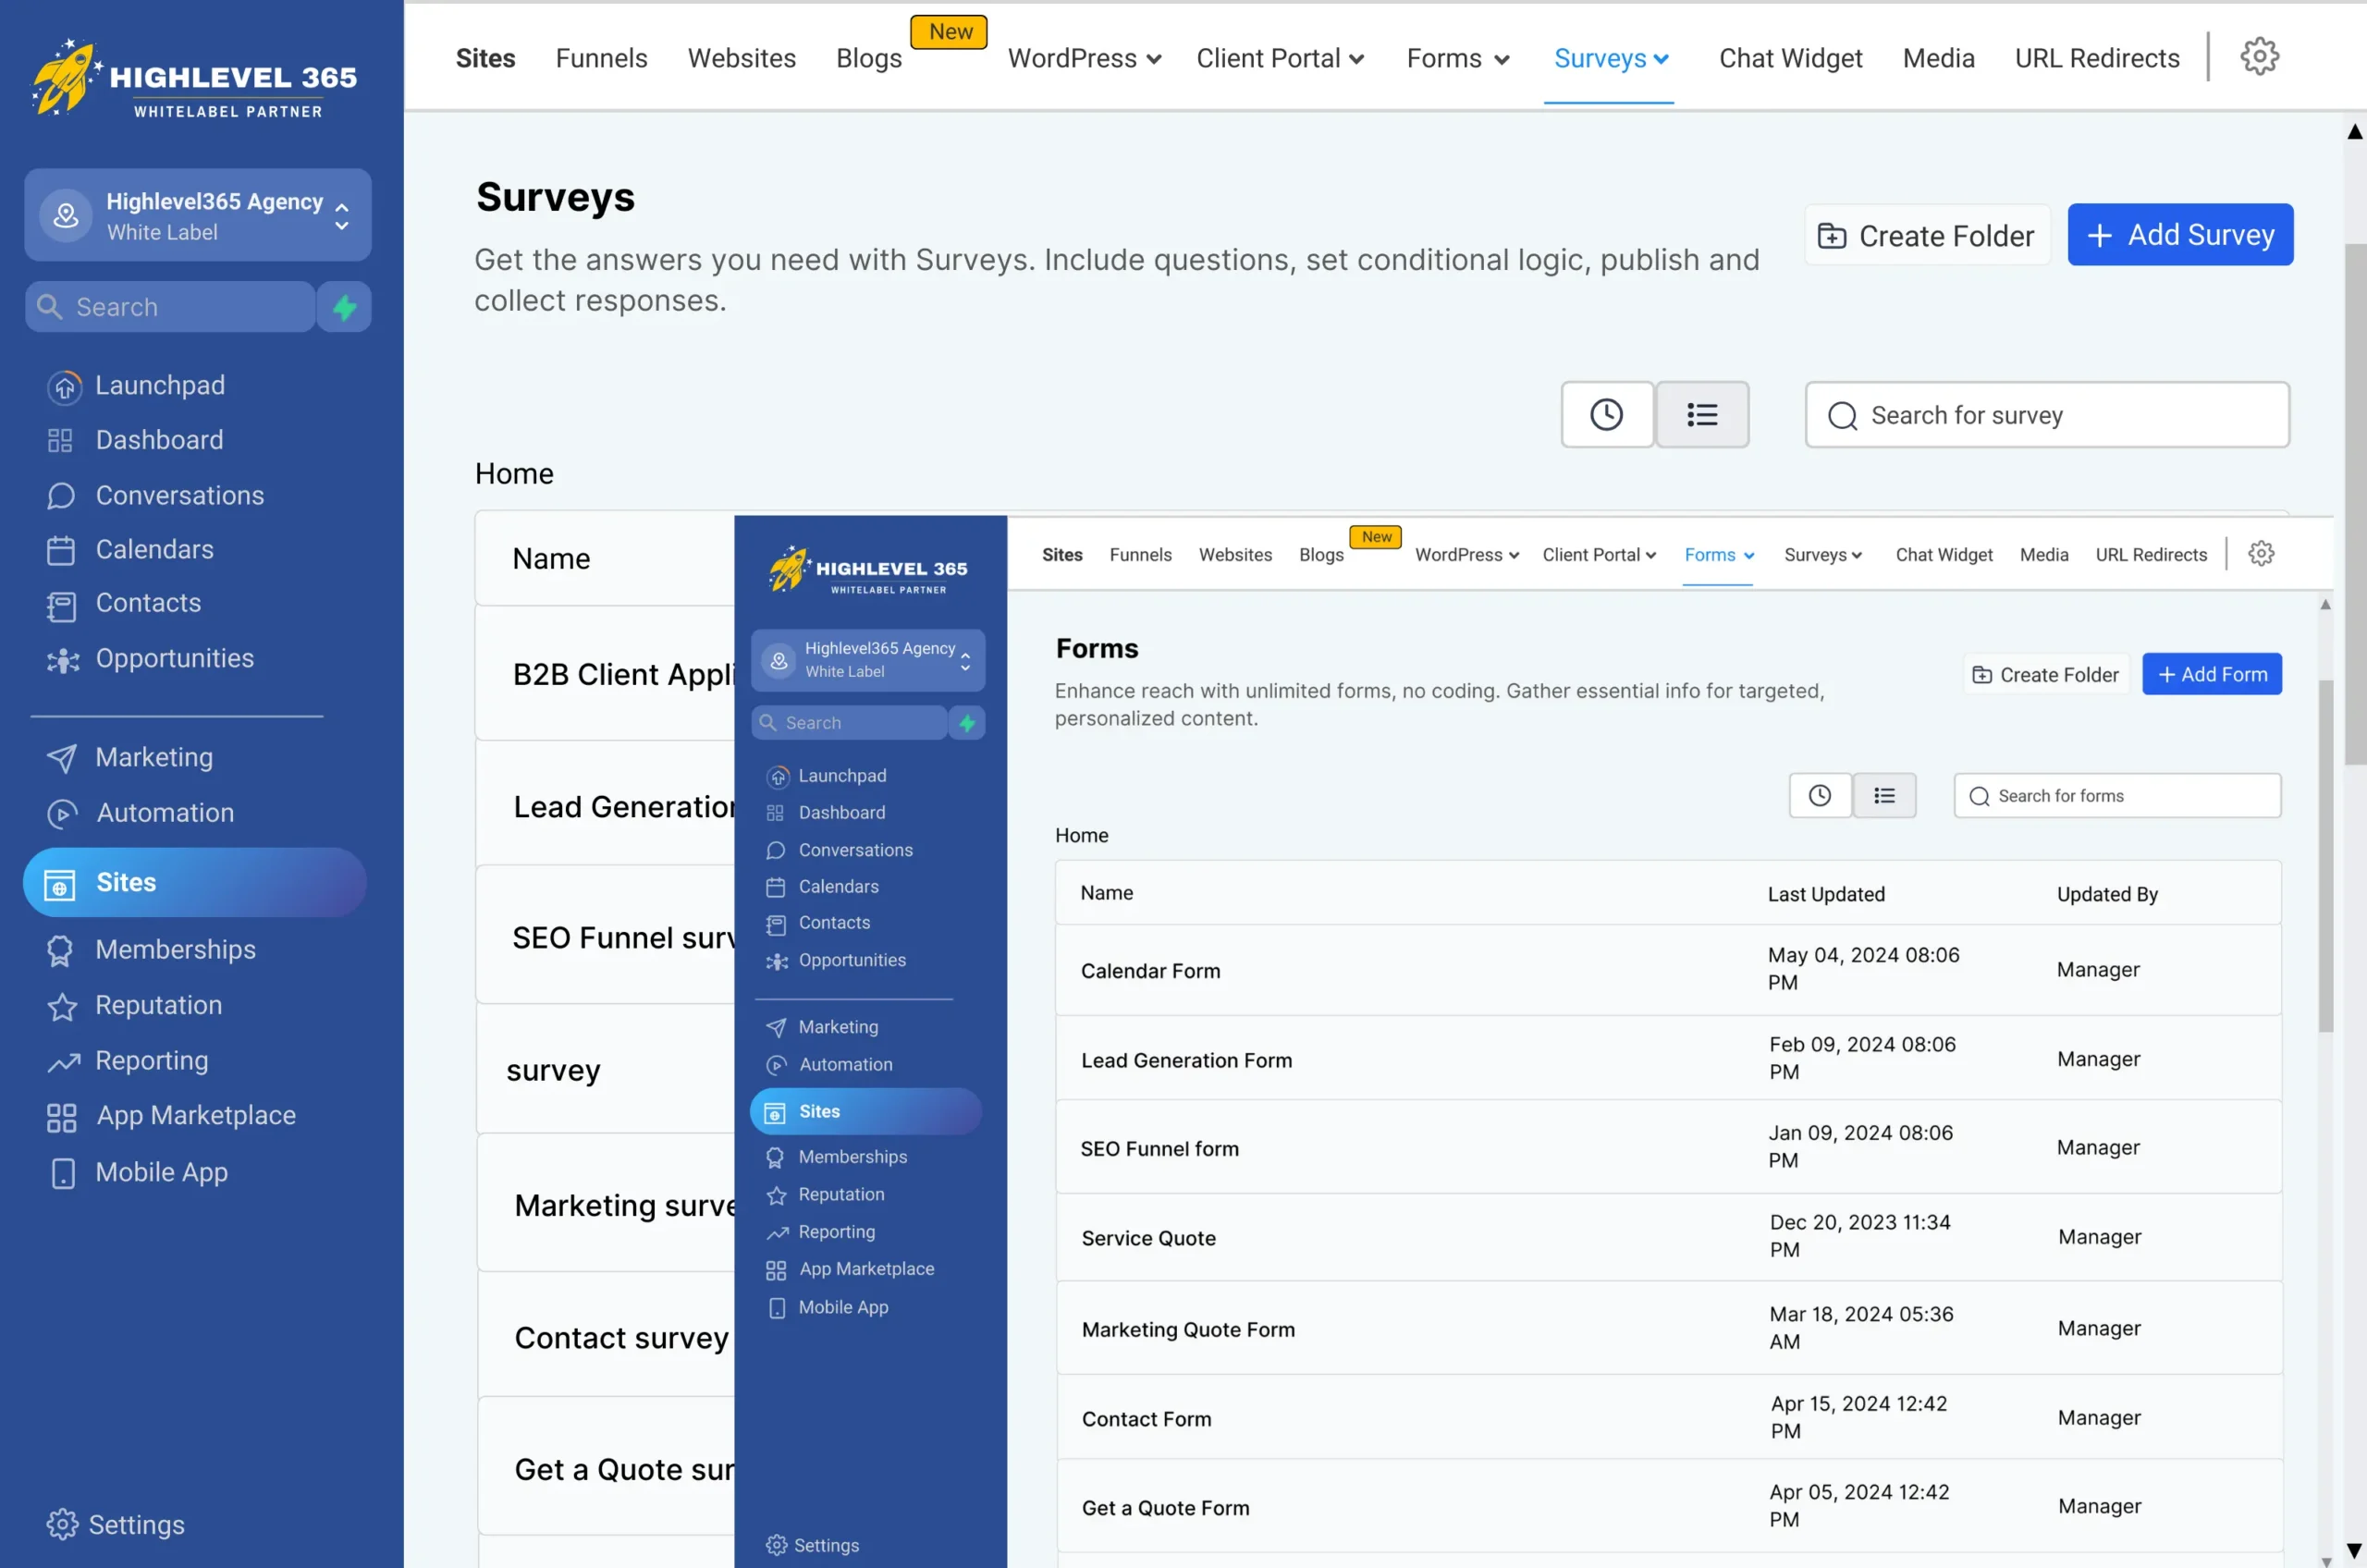Click the Add Survey button

2179,235
